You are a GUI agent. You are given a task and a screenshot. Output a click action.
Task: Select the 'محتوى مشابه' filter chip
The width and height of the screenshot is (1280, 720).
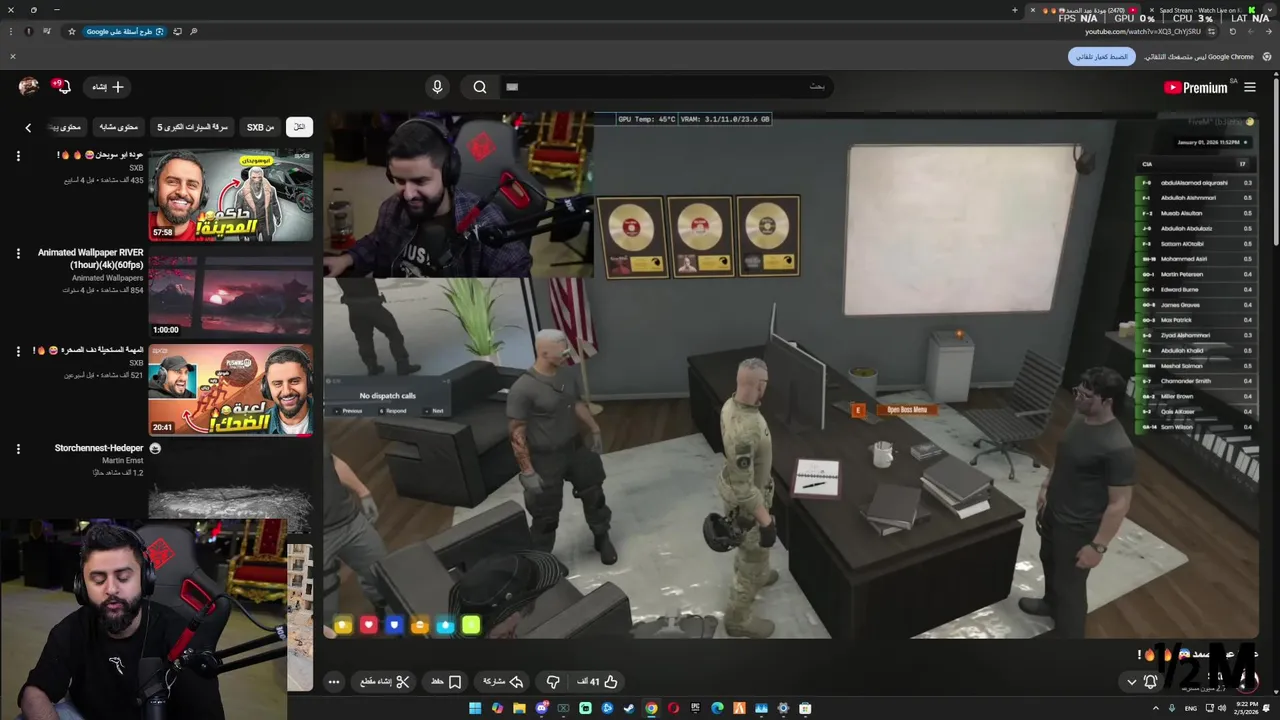[x=118, y=127]
